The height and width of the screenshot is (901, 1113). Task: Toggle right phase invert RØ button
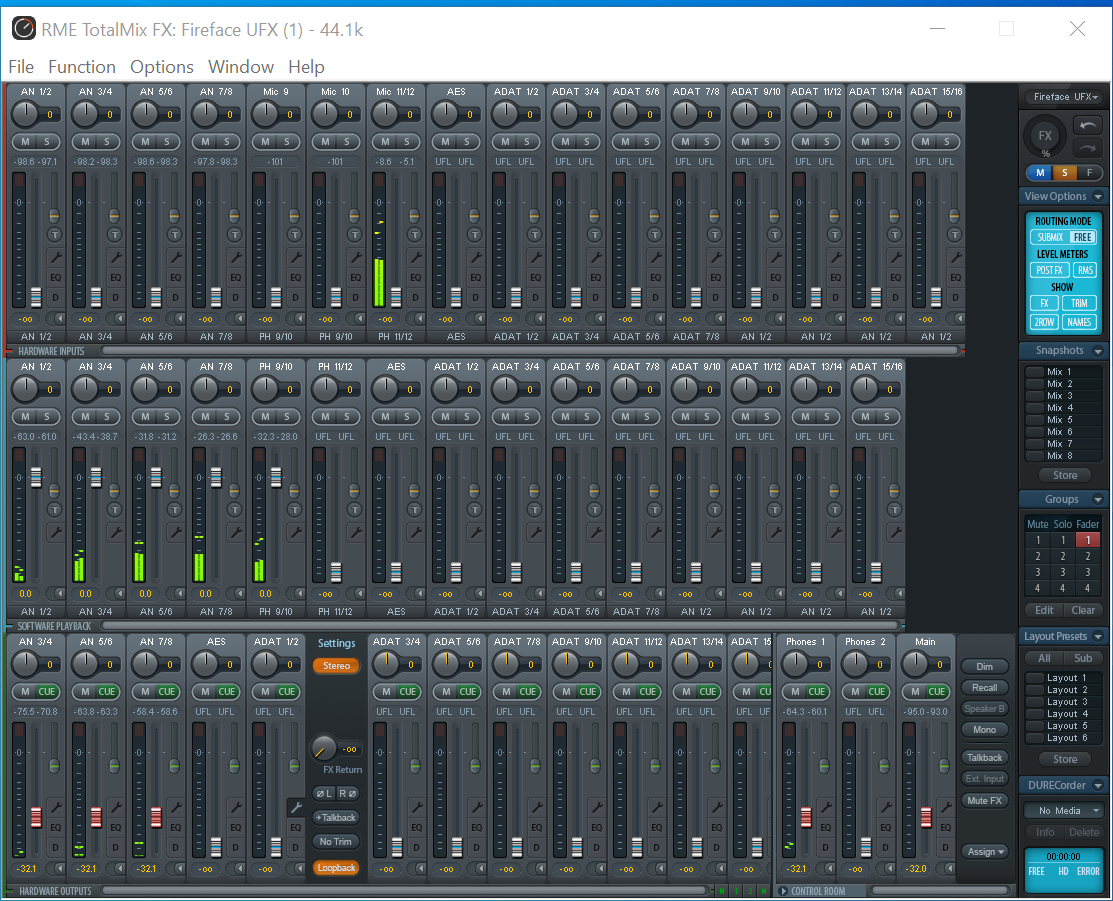pyautogui.click(x=347, y=793)
